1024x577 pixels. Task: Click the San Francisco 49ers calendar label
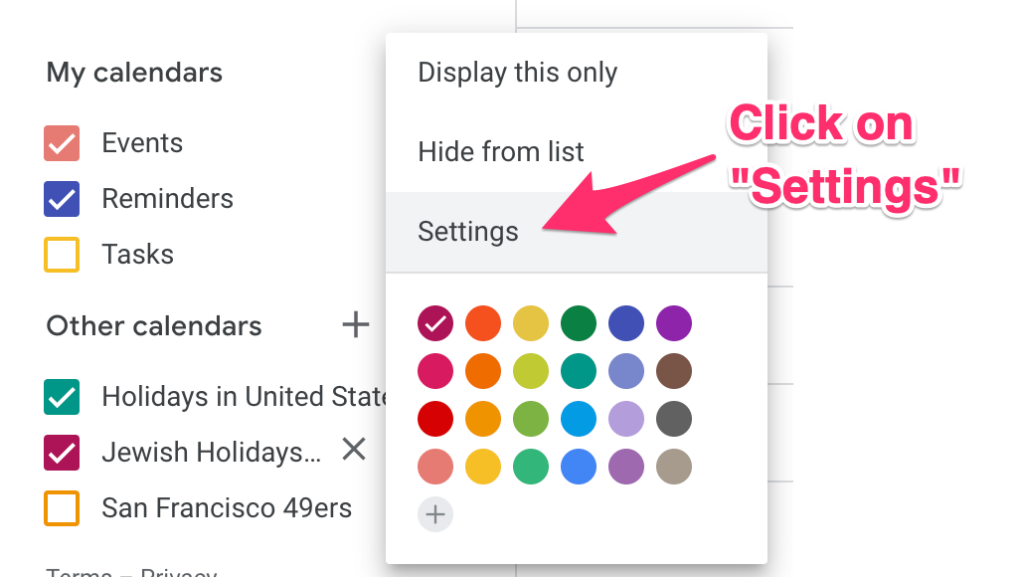(226, 508)
